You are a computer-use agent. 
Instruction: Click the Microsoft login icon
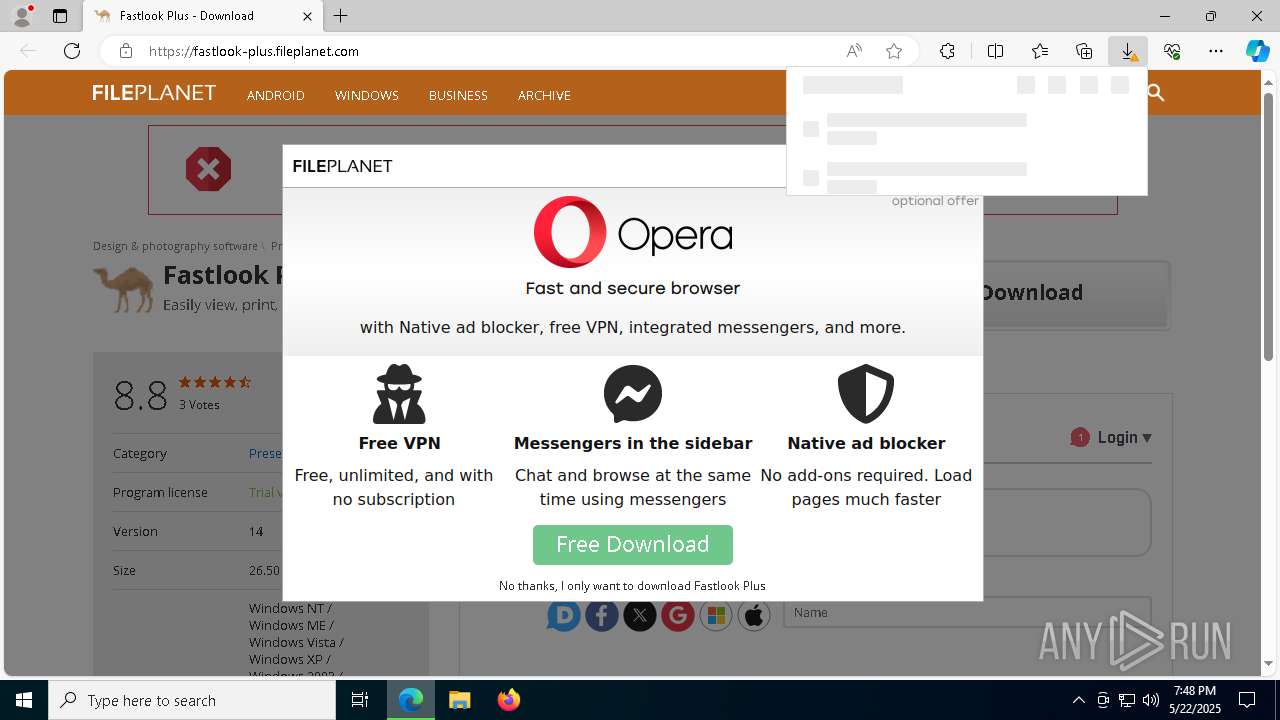click(x=716, y=615)
